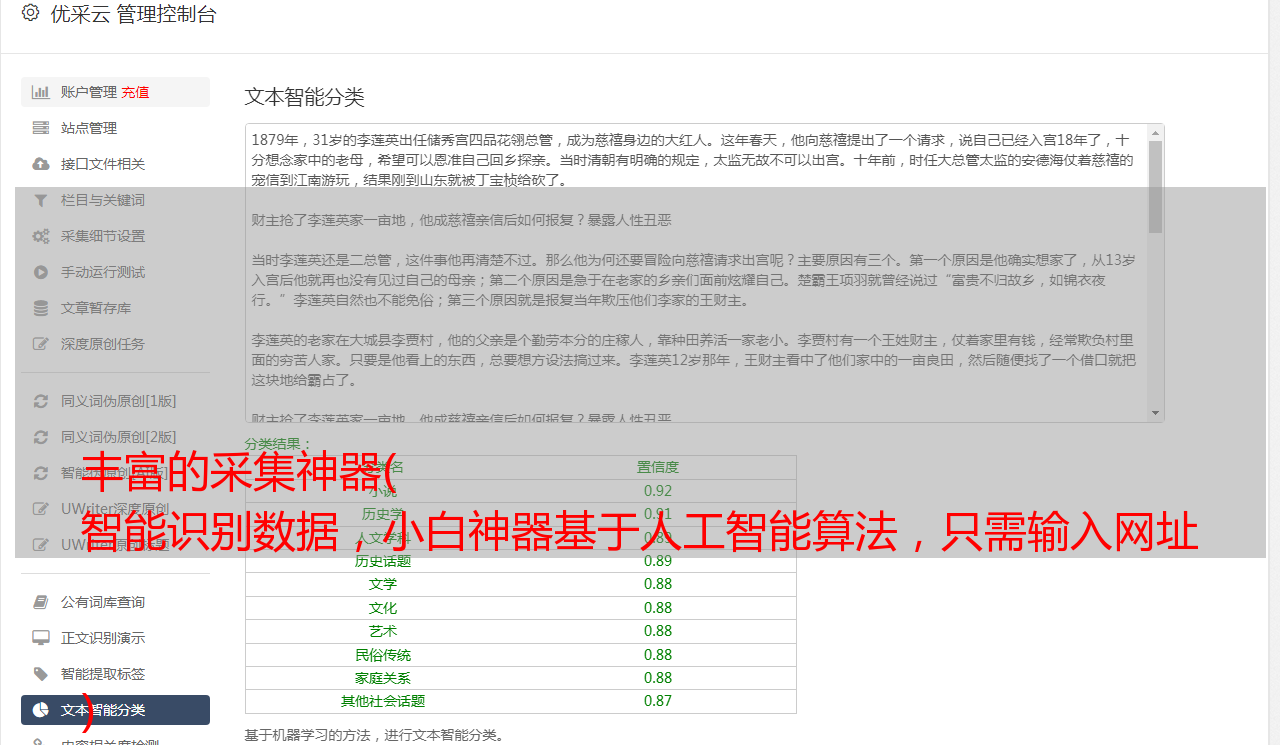This screenshot has width=1280, height=745.
Task: Click the 家庭关系 category cell
Action: click(x=383, y=678)
